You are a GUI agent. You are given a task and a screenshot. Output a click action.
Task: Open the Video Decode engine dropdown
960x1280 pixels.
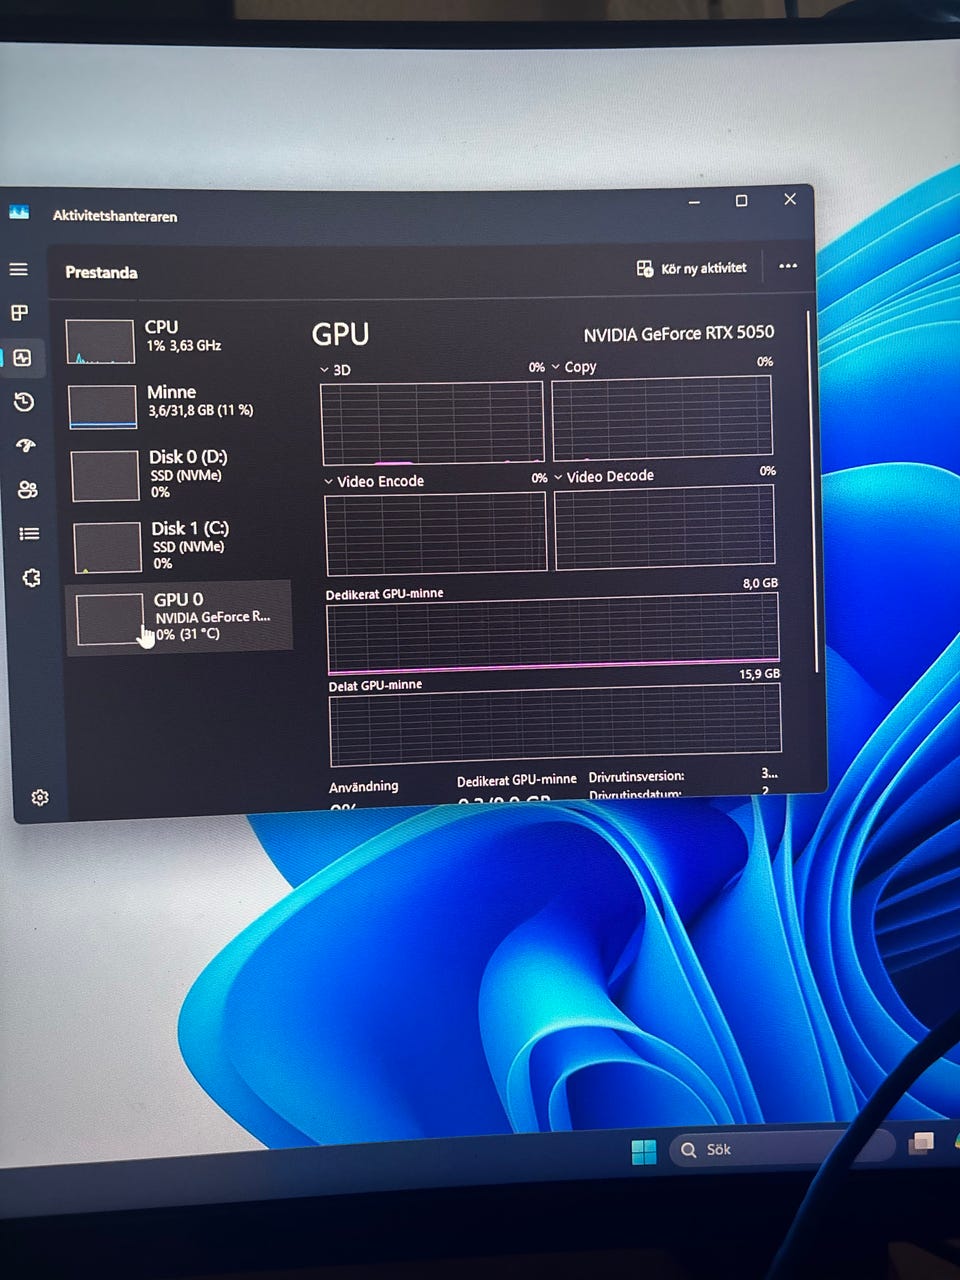point(604,476)
